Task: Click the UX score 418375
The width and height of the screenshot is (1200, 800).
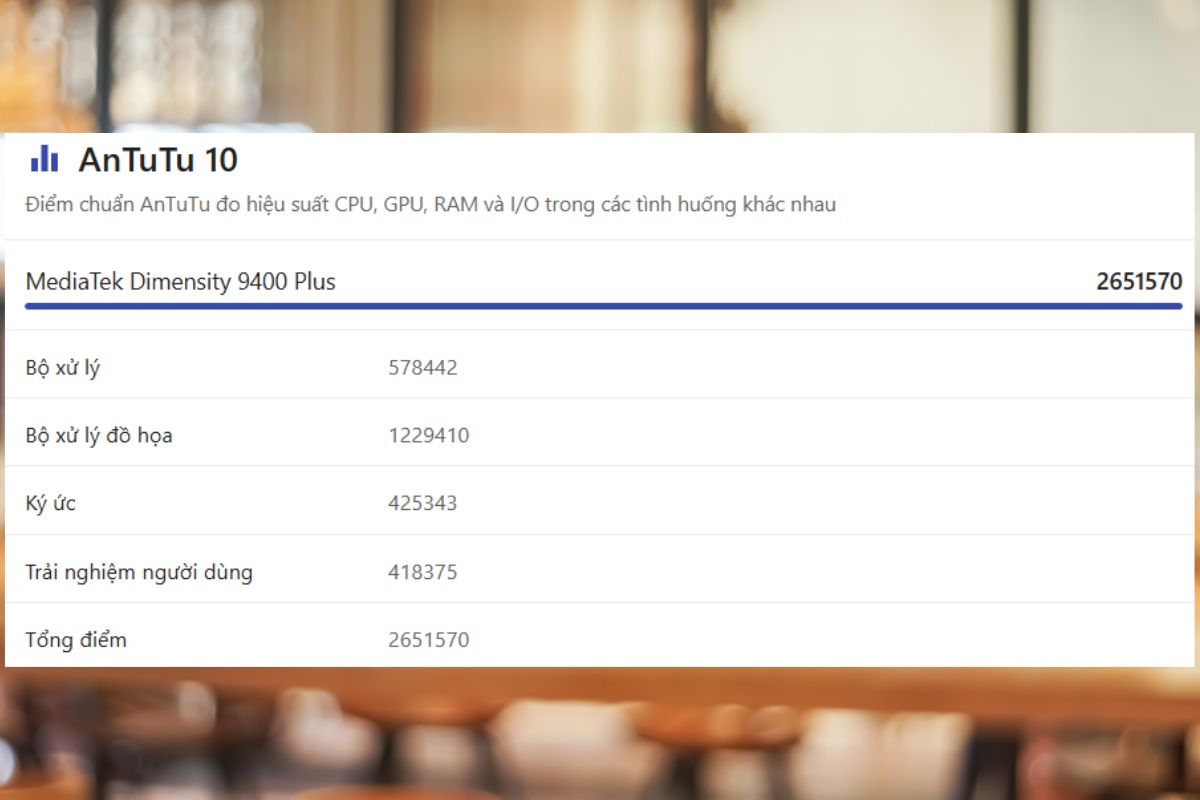Action: (423, 573)
